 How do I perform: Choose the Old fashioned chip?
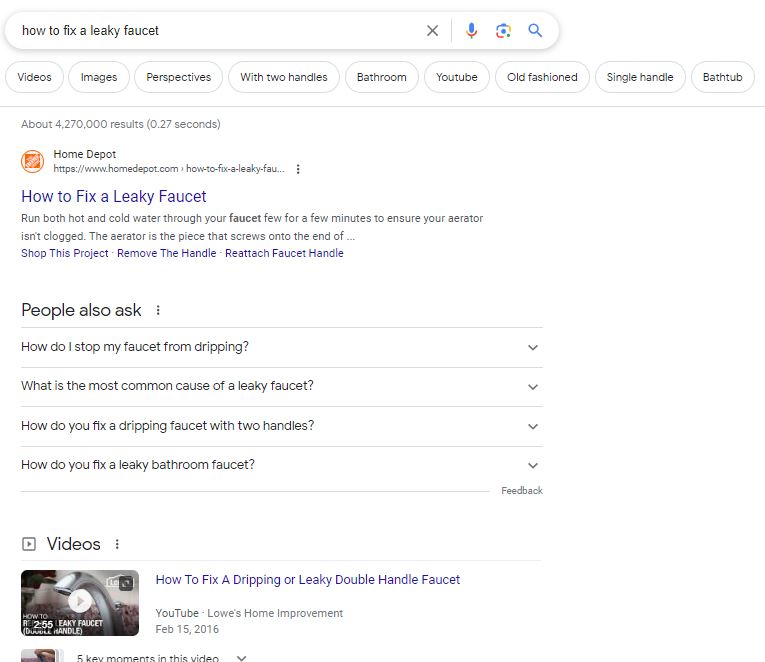[542, 77]
